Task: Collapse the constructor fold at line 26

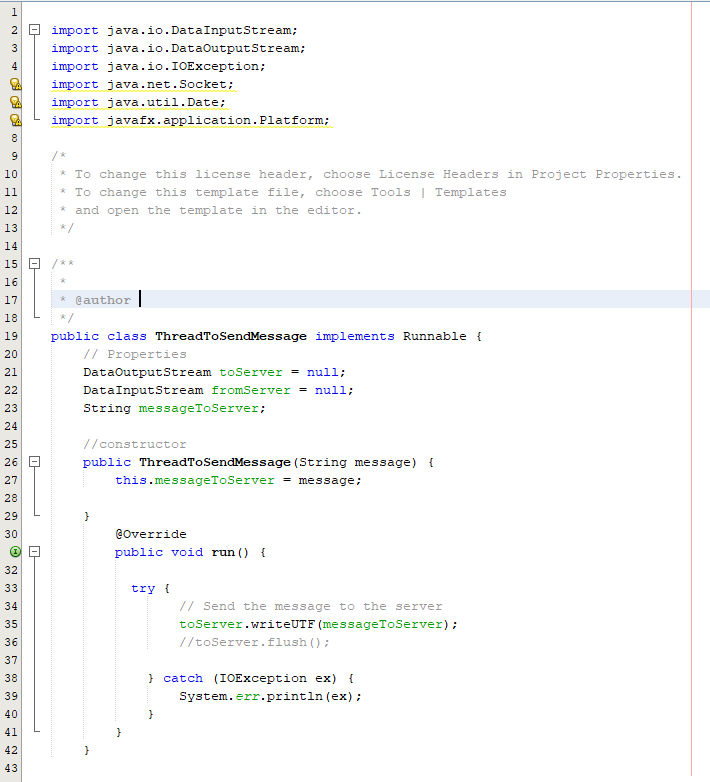Action: coord(34,462)
